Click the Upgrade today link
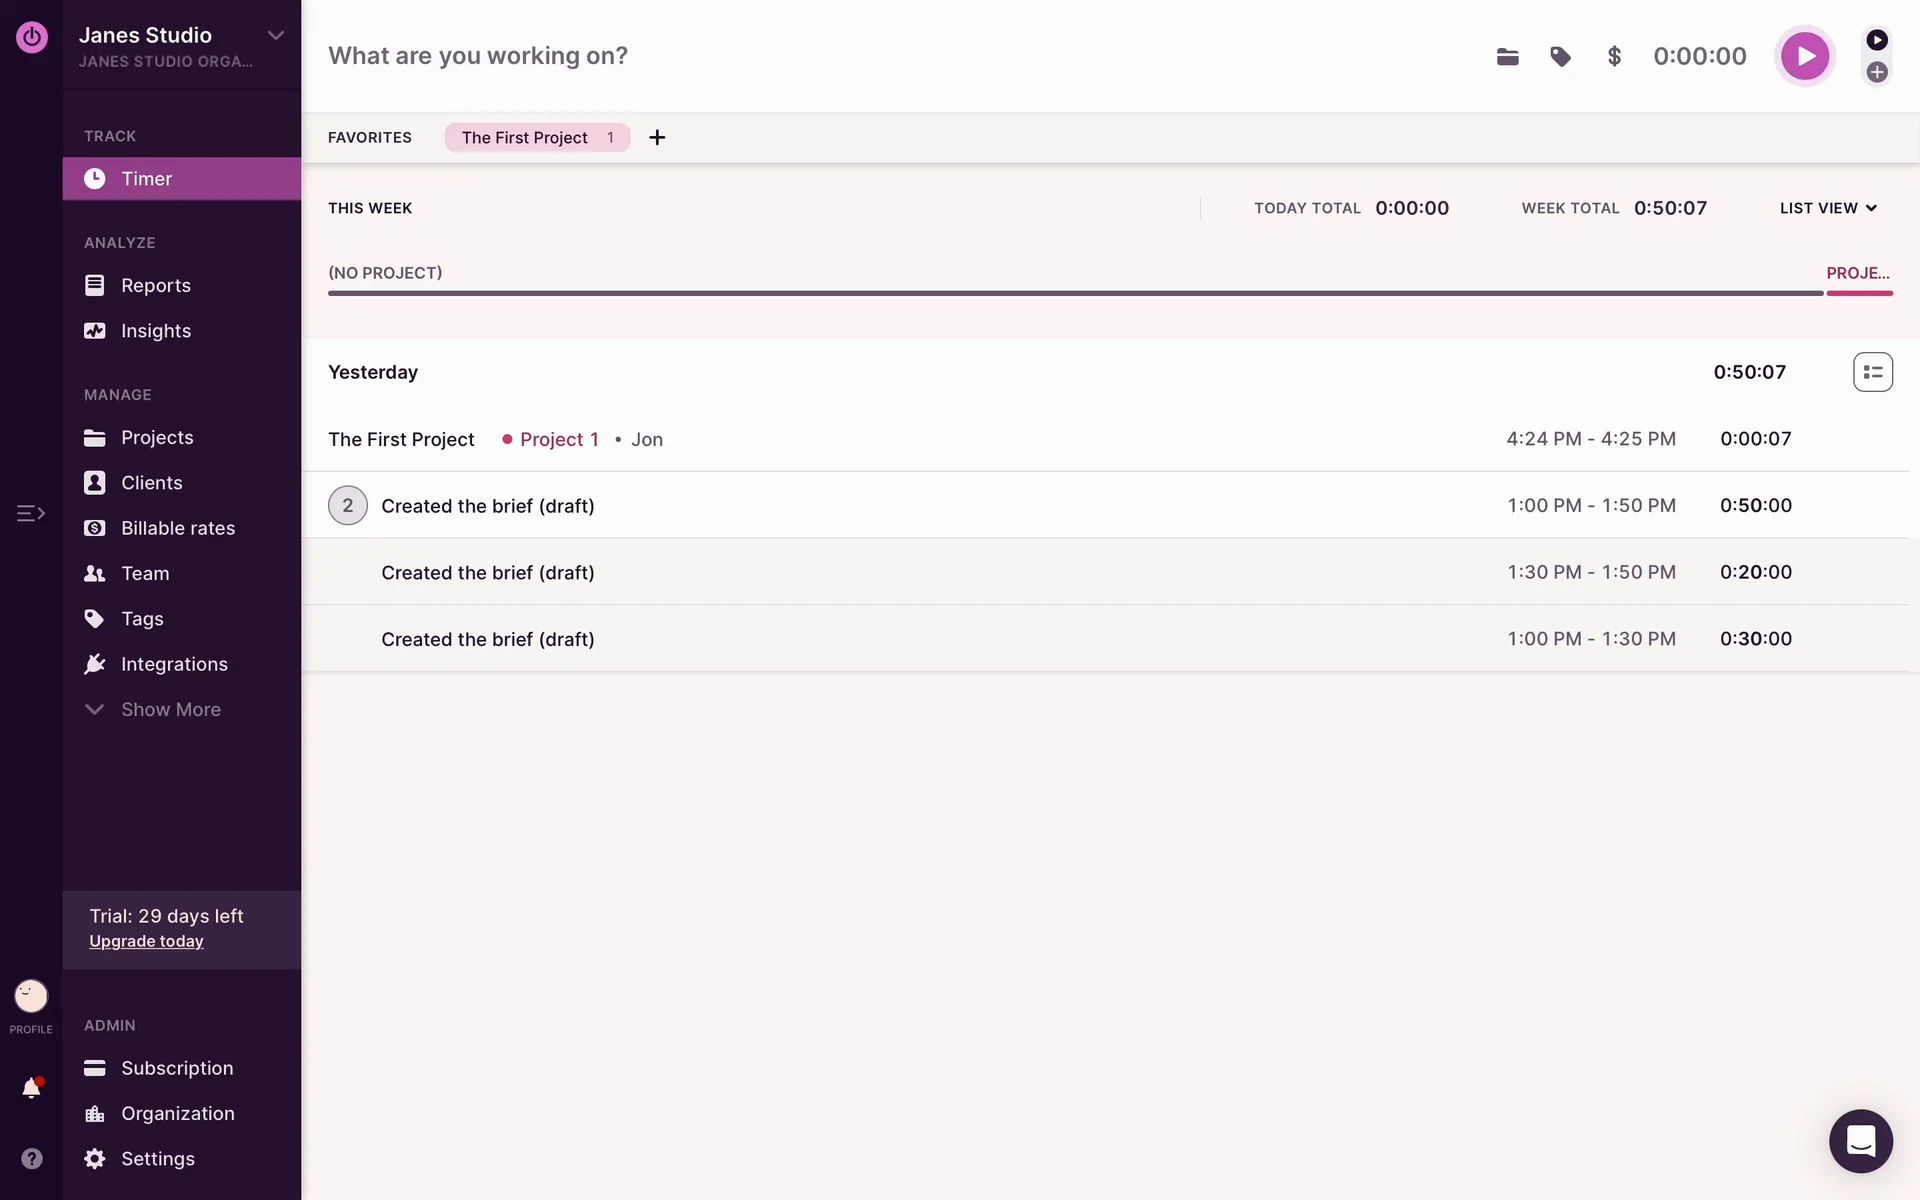 coord(146,941)
